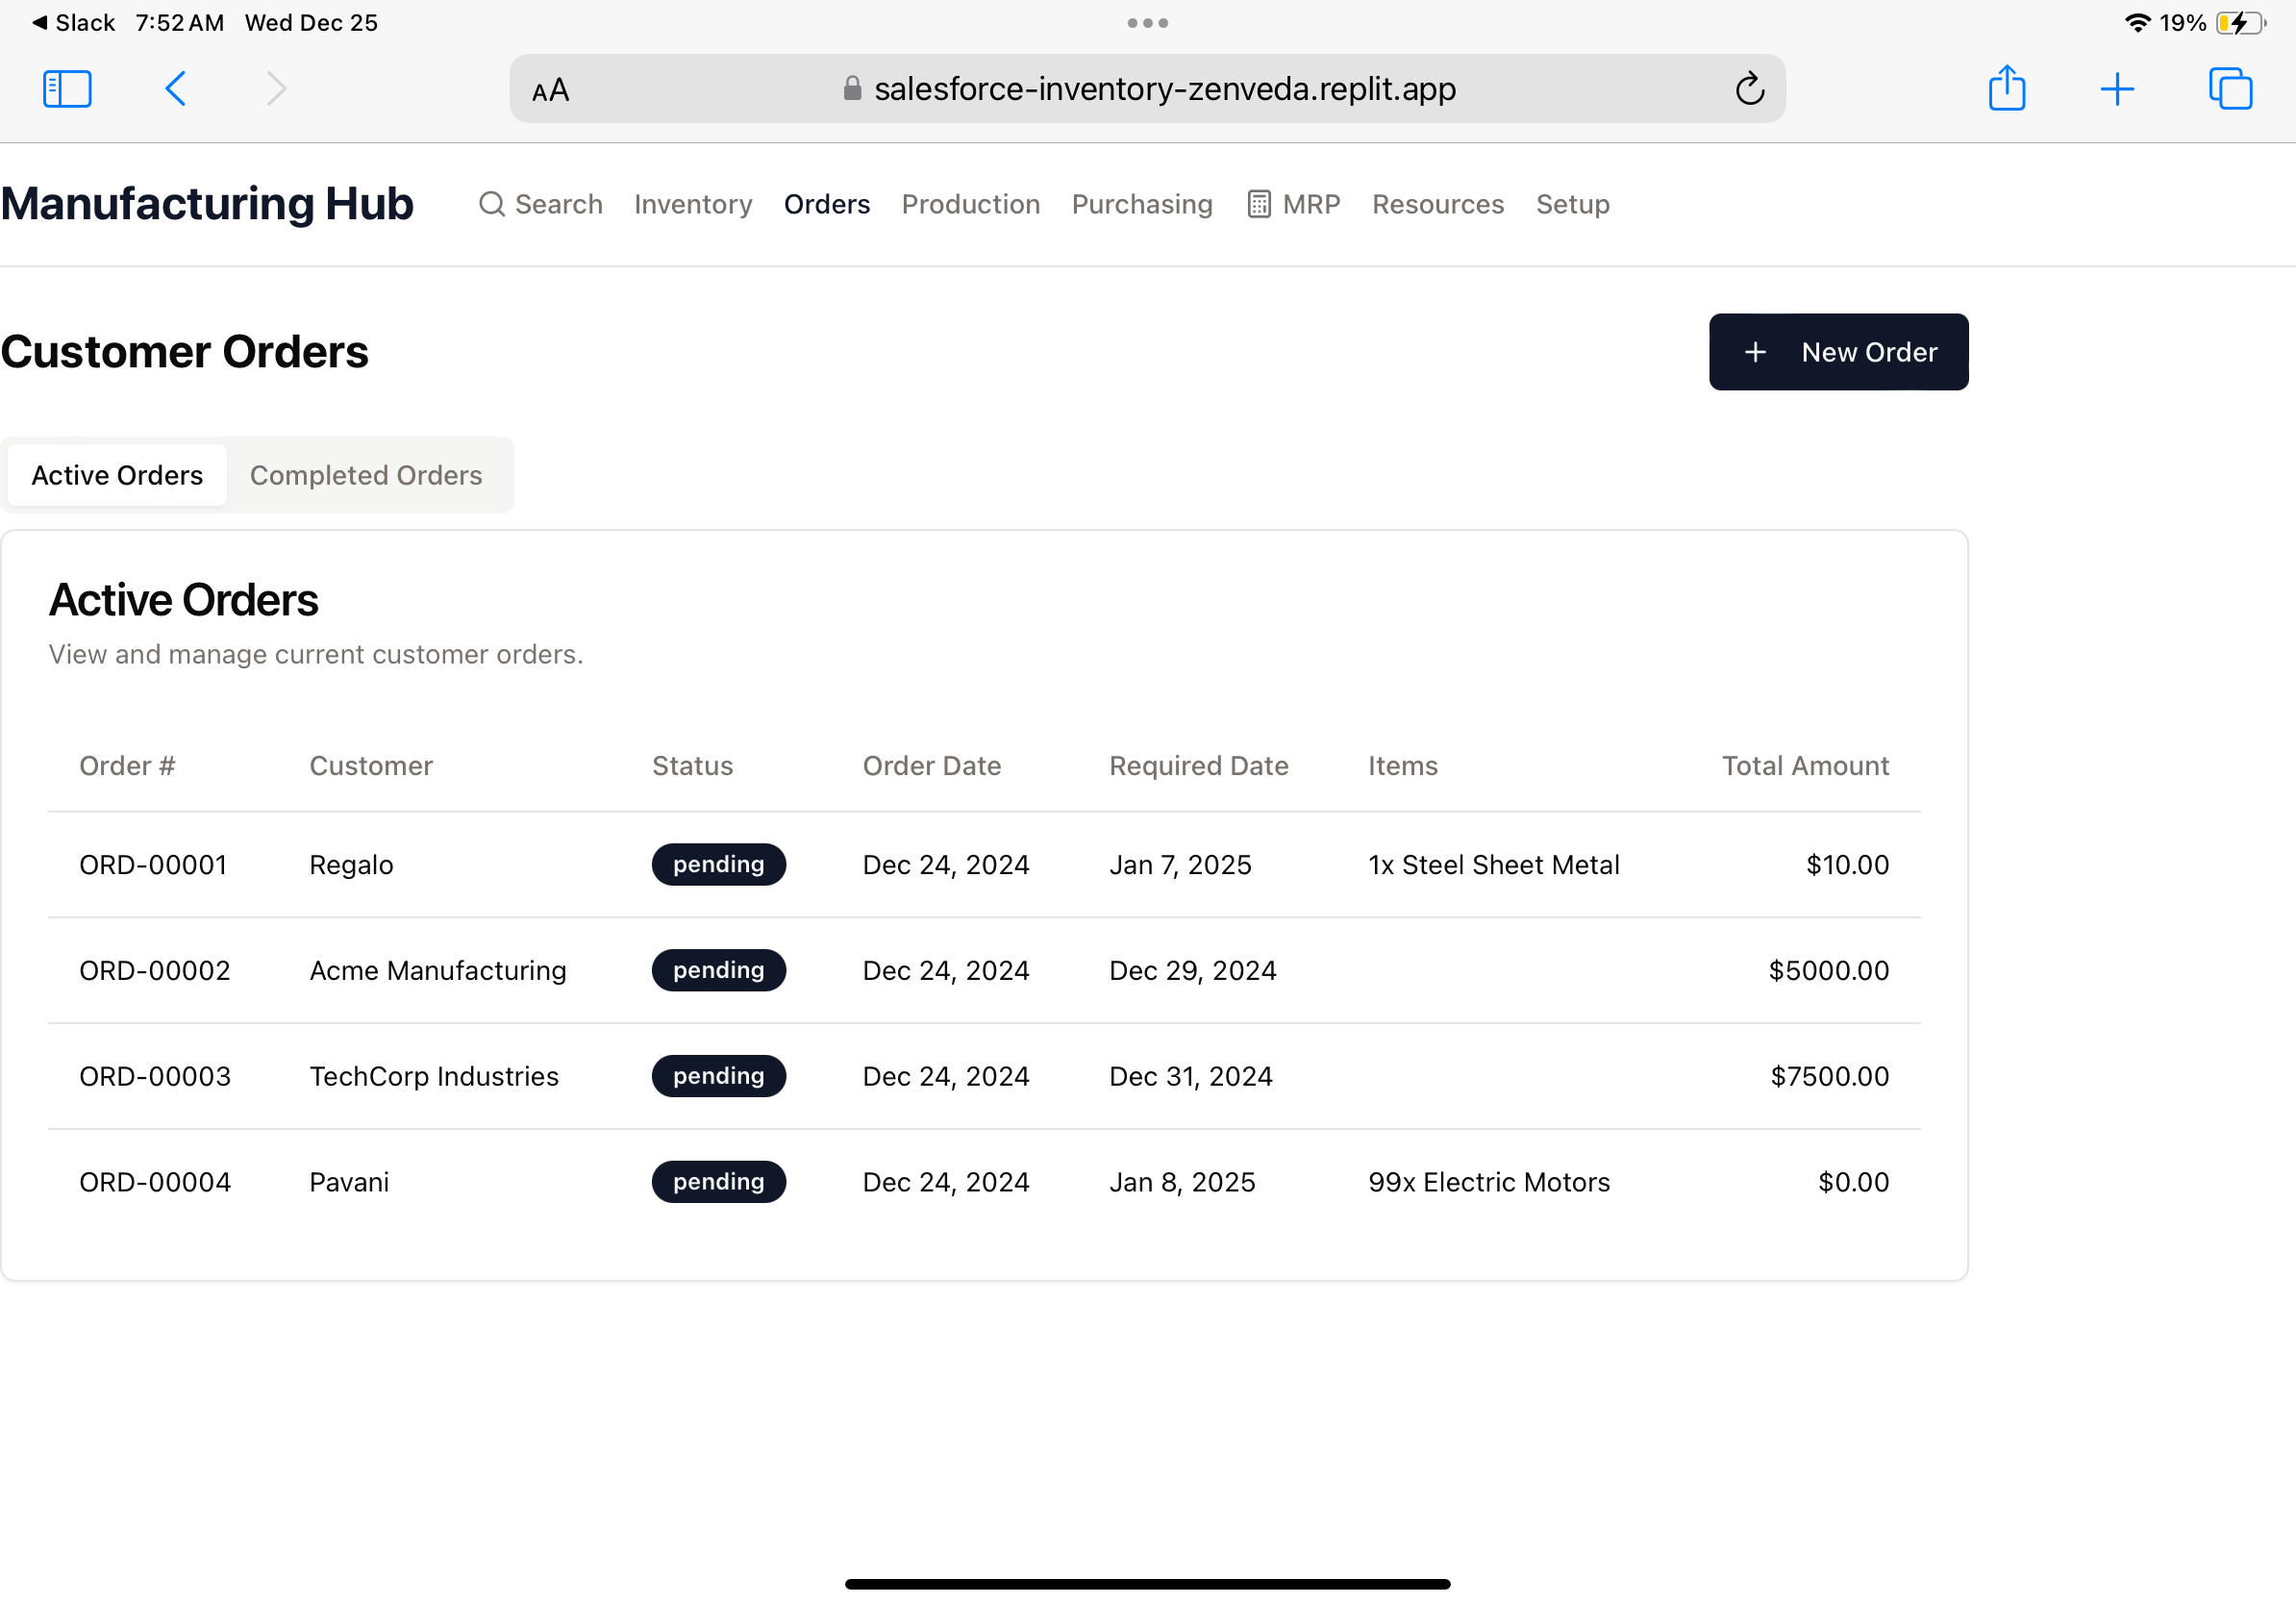The width and height of the screenshot is (2296, 1604).
Task: Go back with the browser back arrow
Action: [175, 89]
